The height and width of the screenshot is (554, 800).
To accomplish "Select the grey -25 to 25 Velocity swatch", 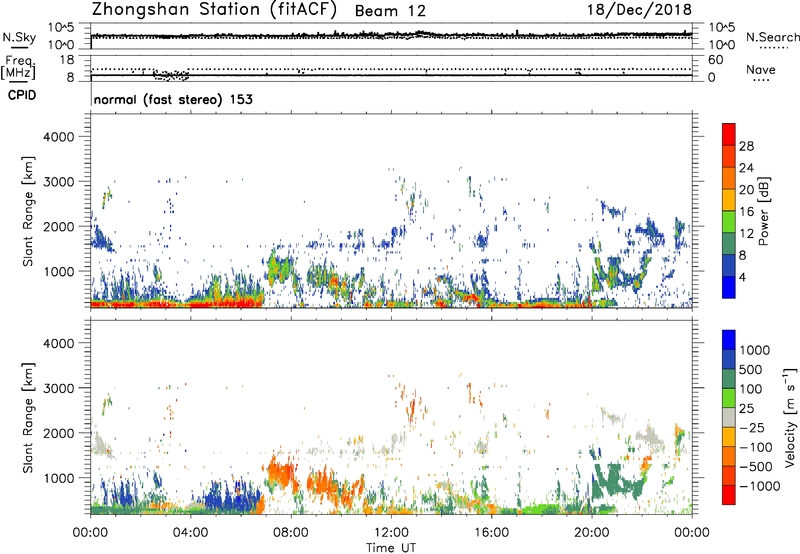I will point(729,417).
